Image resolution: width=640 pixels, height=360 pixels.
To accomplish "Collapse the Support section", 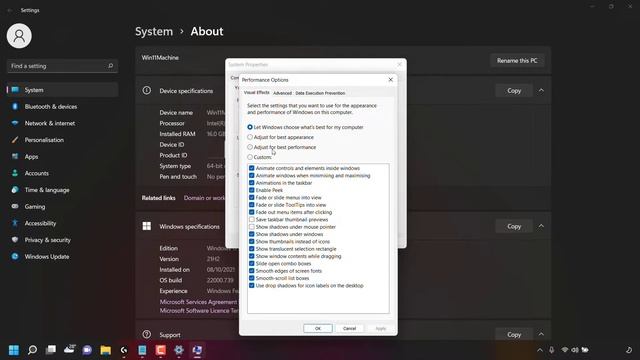I will tap(541, 334).
